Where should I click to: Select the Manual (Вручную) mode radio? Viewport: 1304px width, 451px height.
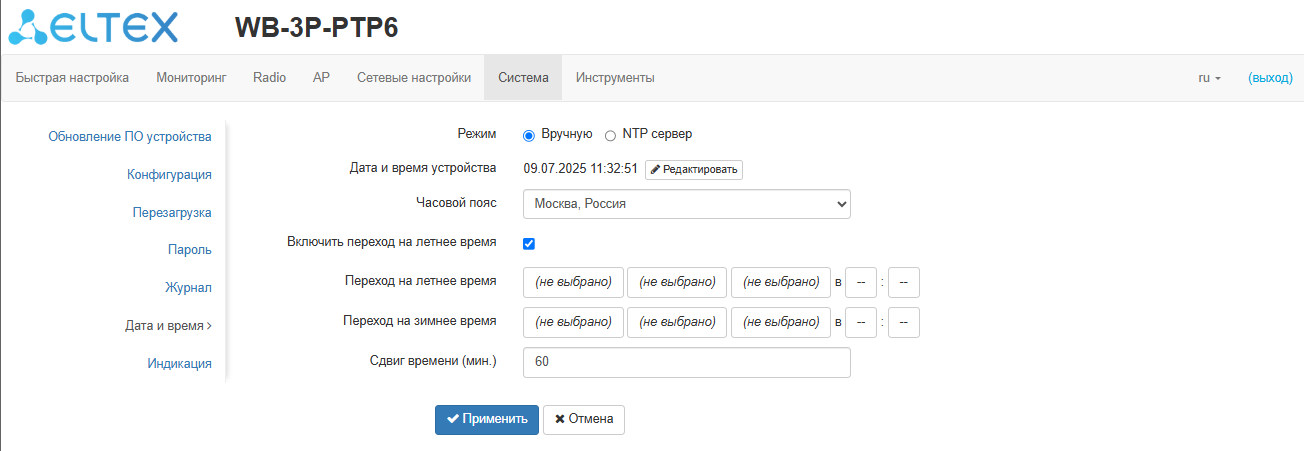(x=529, y=135)
